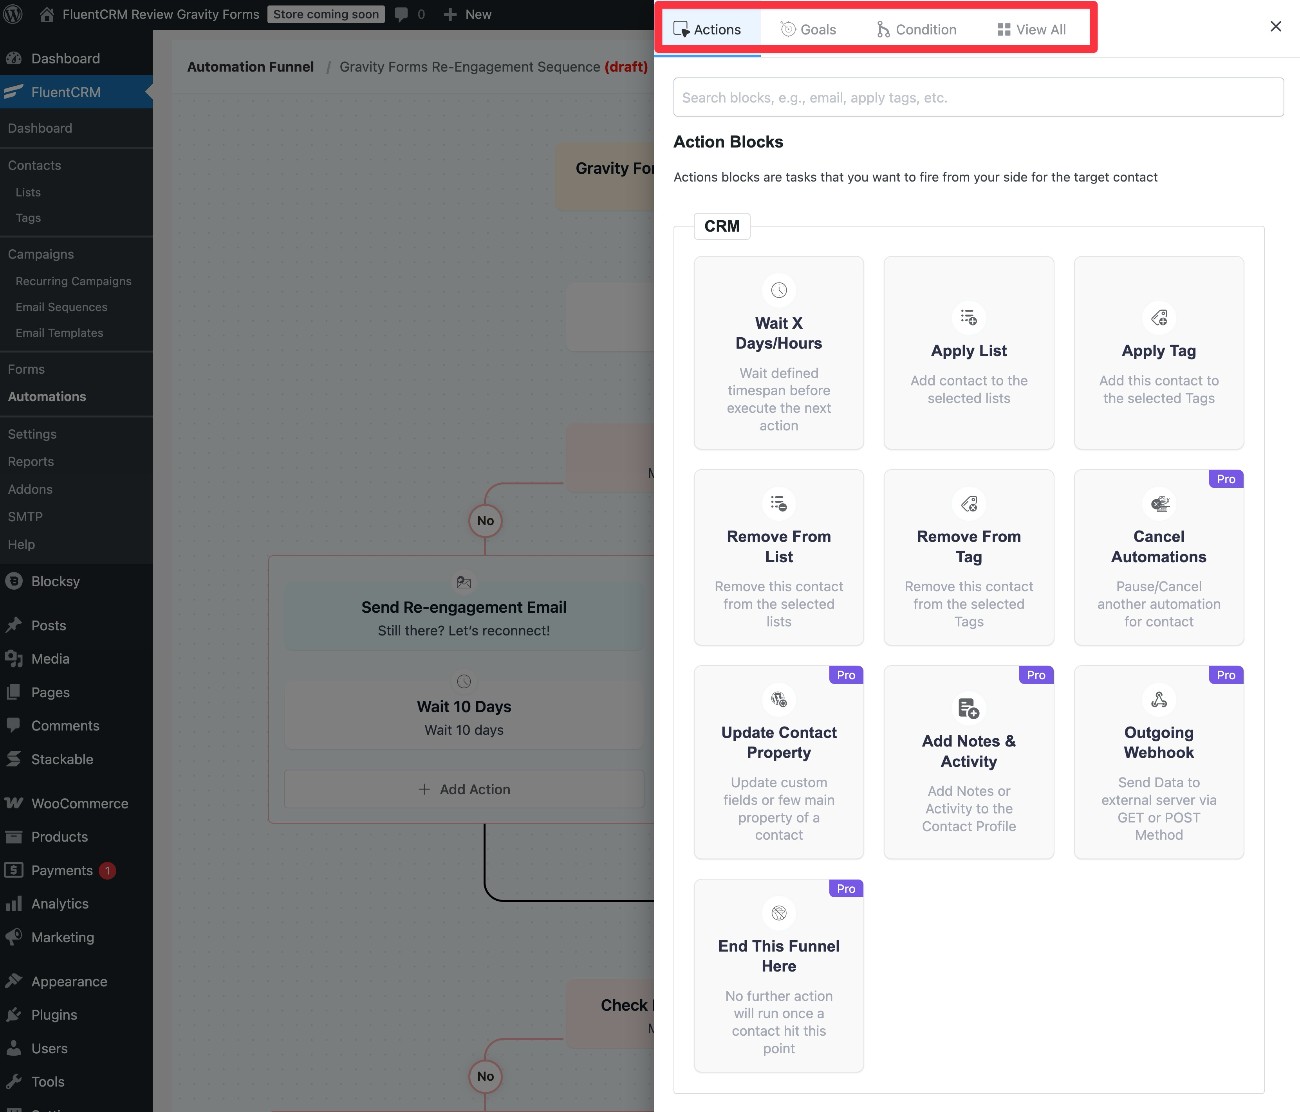Click the Pro badge on Cancel Automations

point(1226,479)
